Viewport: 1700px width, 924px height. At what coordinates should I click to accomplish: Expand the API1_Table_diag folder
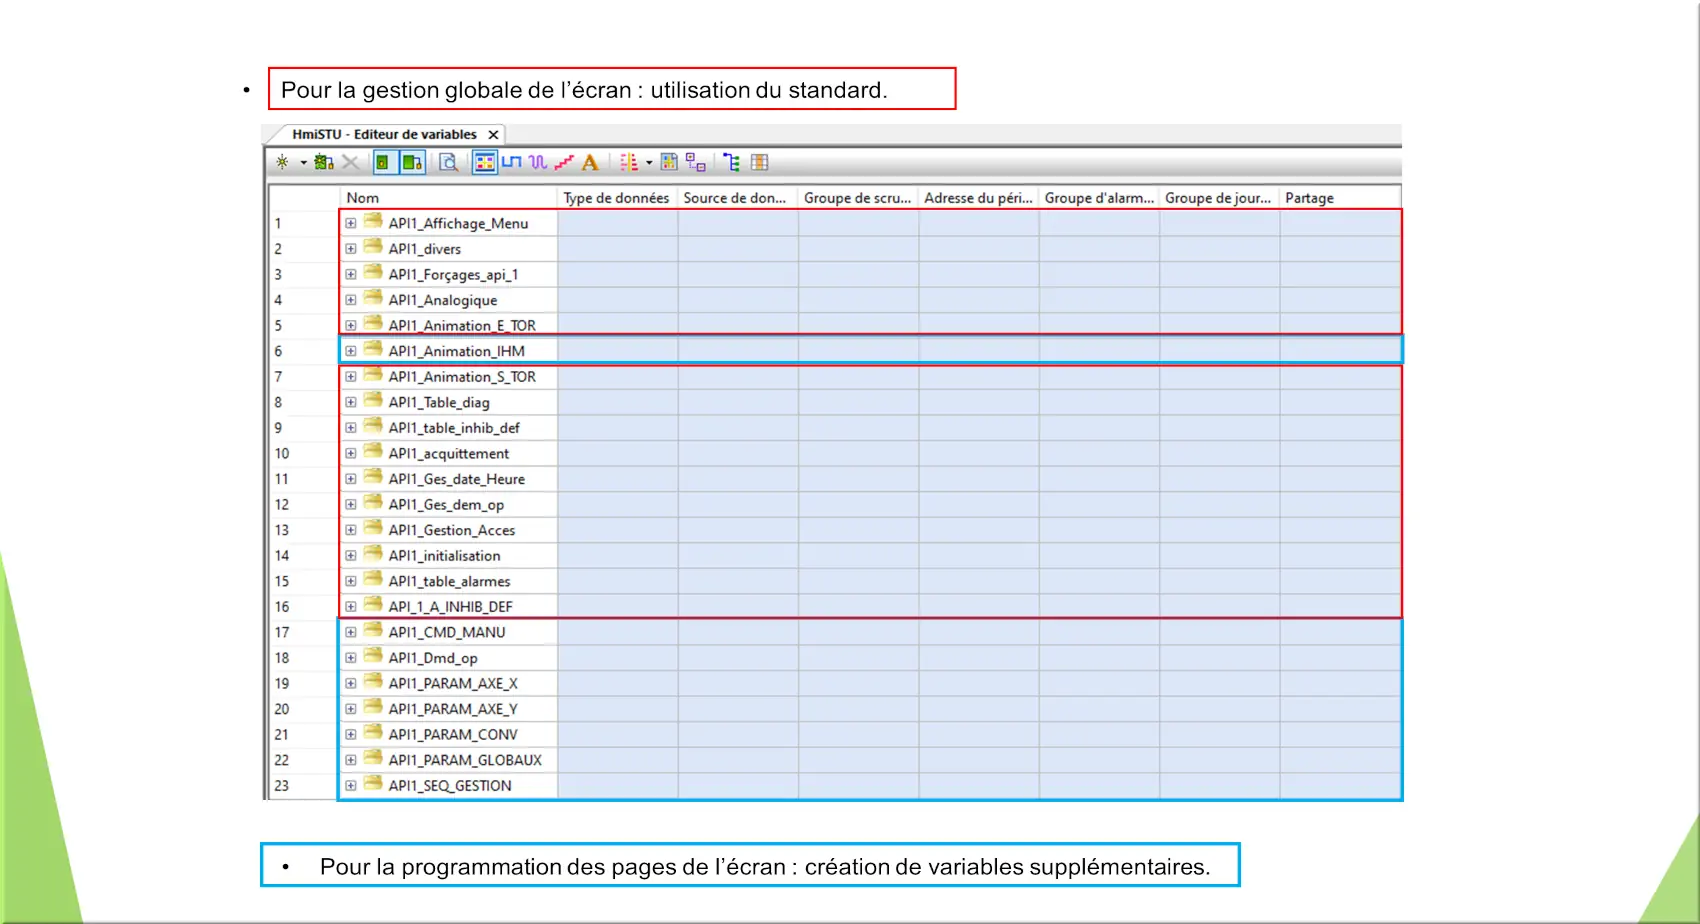(x=351, y=402)
